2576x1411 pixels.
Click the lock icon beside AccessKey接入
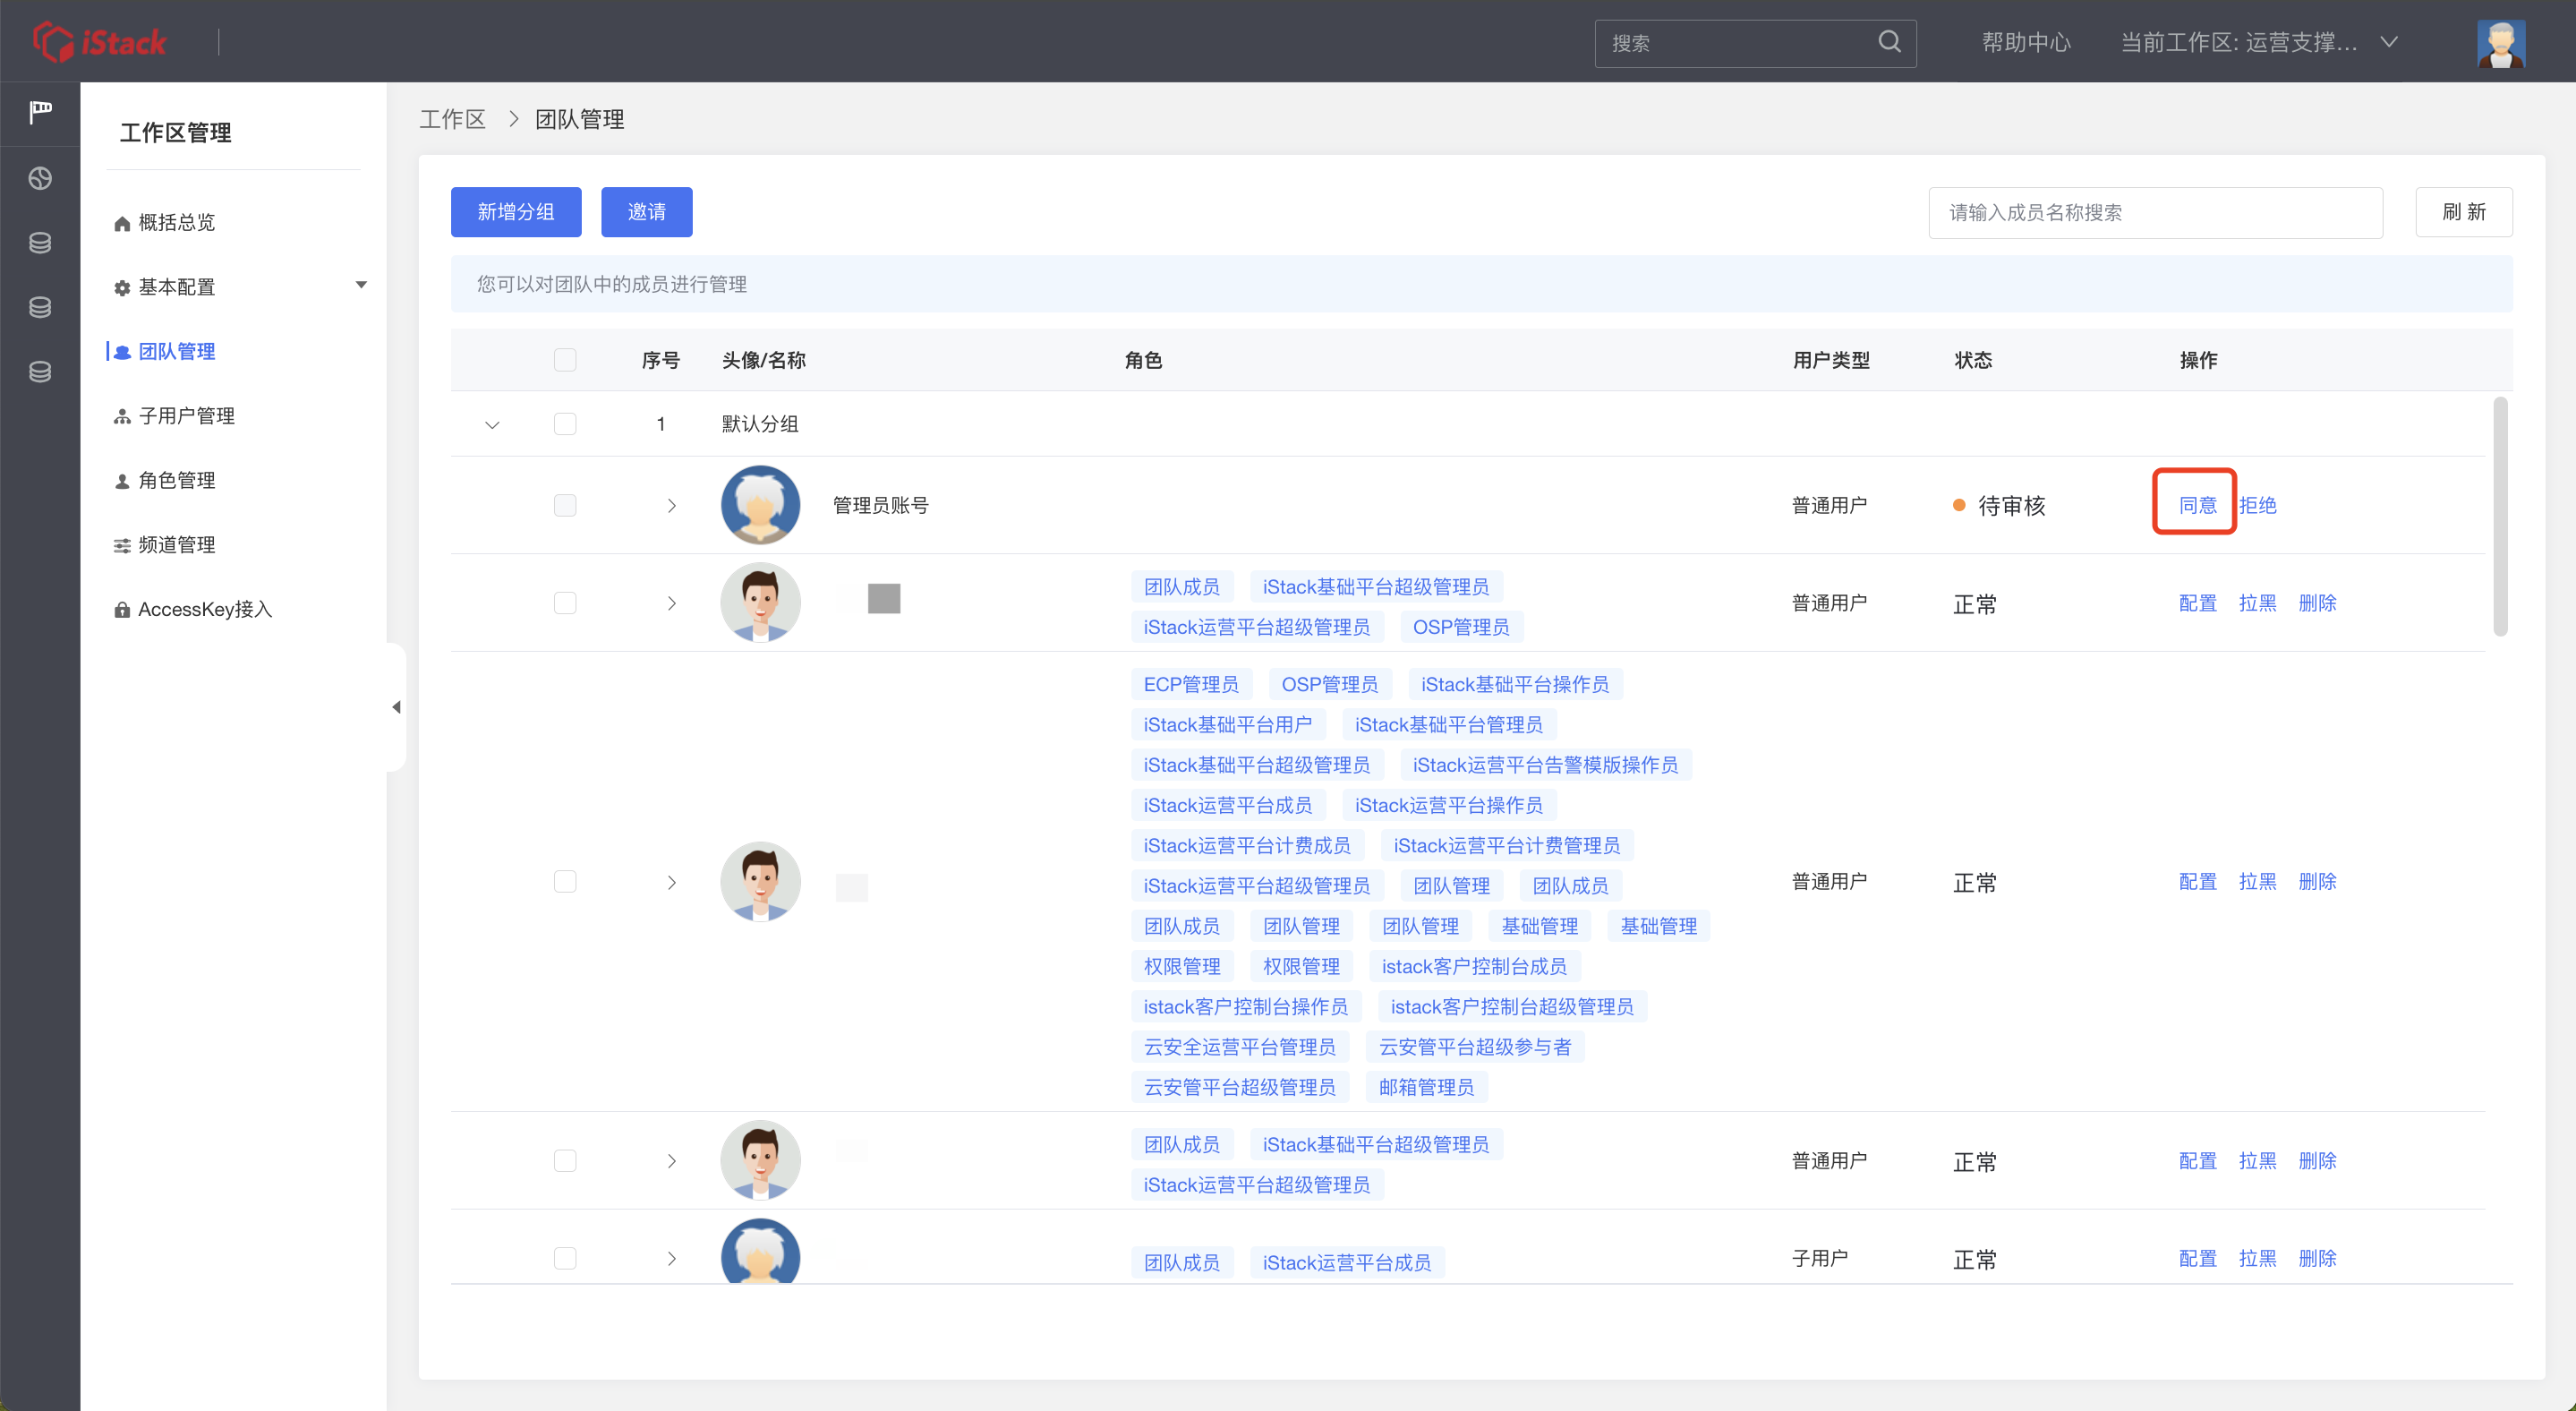(122, 610)
